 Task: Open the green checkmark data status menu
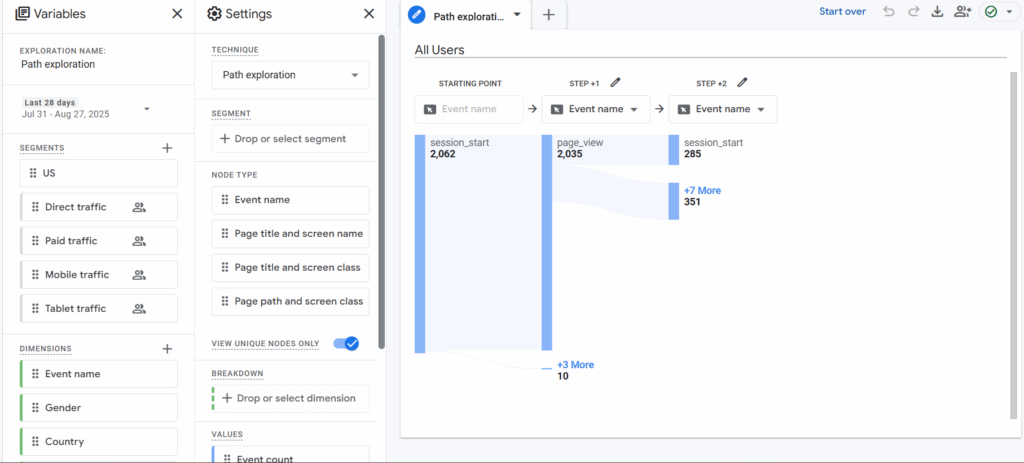[999, 12]
